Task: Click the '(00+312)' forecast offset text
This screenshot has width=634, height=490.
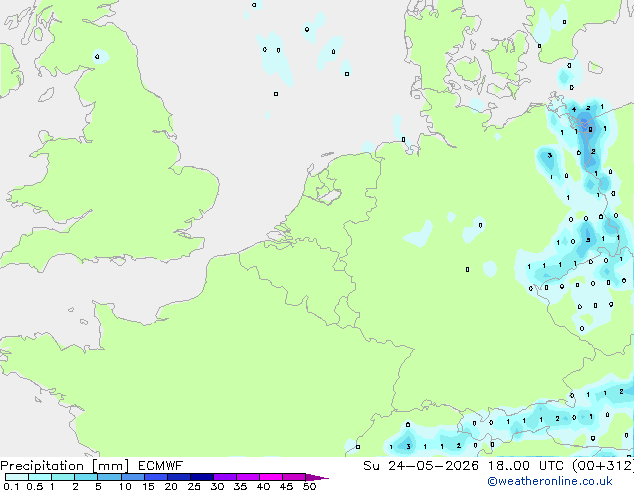Action: [x=603, y=466]
